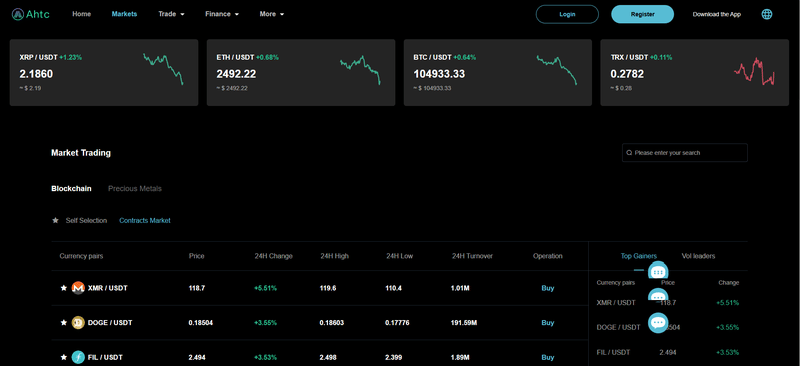Expand the Finance dropdown menu
Viewport: 800px width, 366px height.
pos(222,14)
